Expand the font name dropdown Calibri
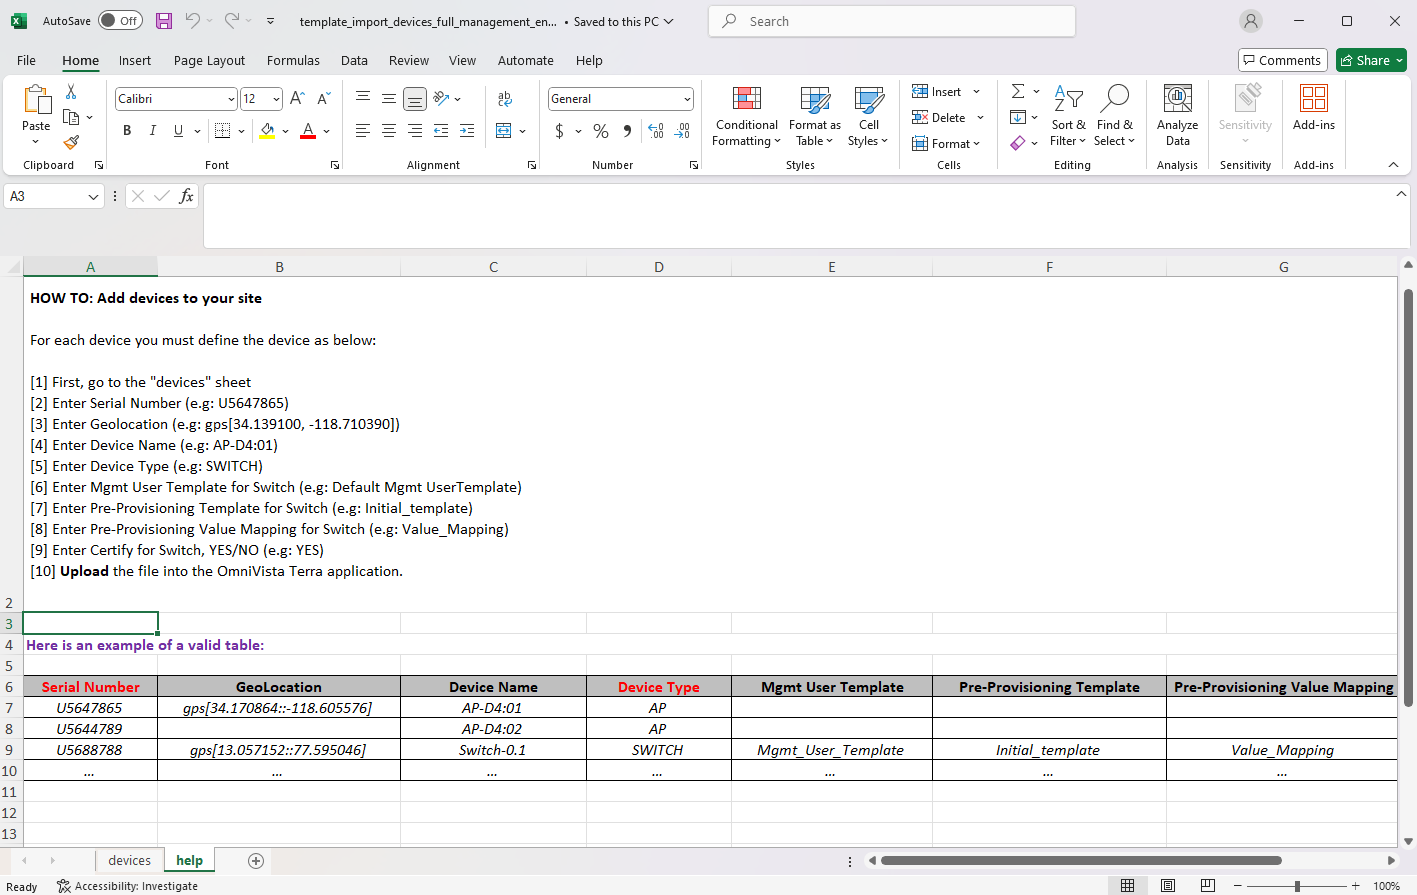 pos(231,99)
